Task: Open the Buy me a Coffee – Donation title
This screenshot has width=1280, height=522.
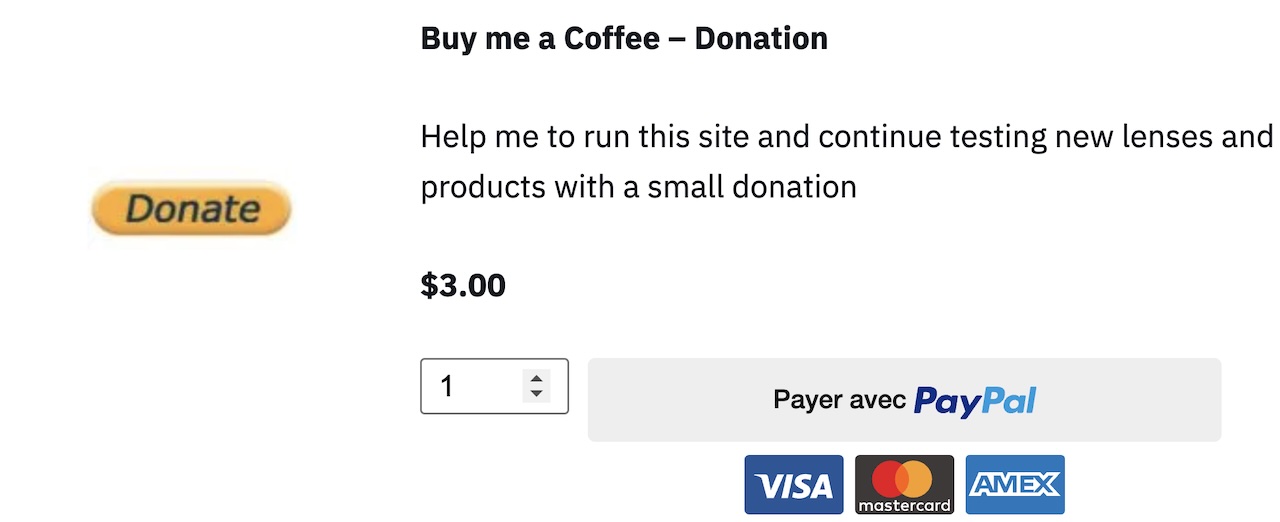Action: (x=624, y=39)
